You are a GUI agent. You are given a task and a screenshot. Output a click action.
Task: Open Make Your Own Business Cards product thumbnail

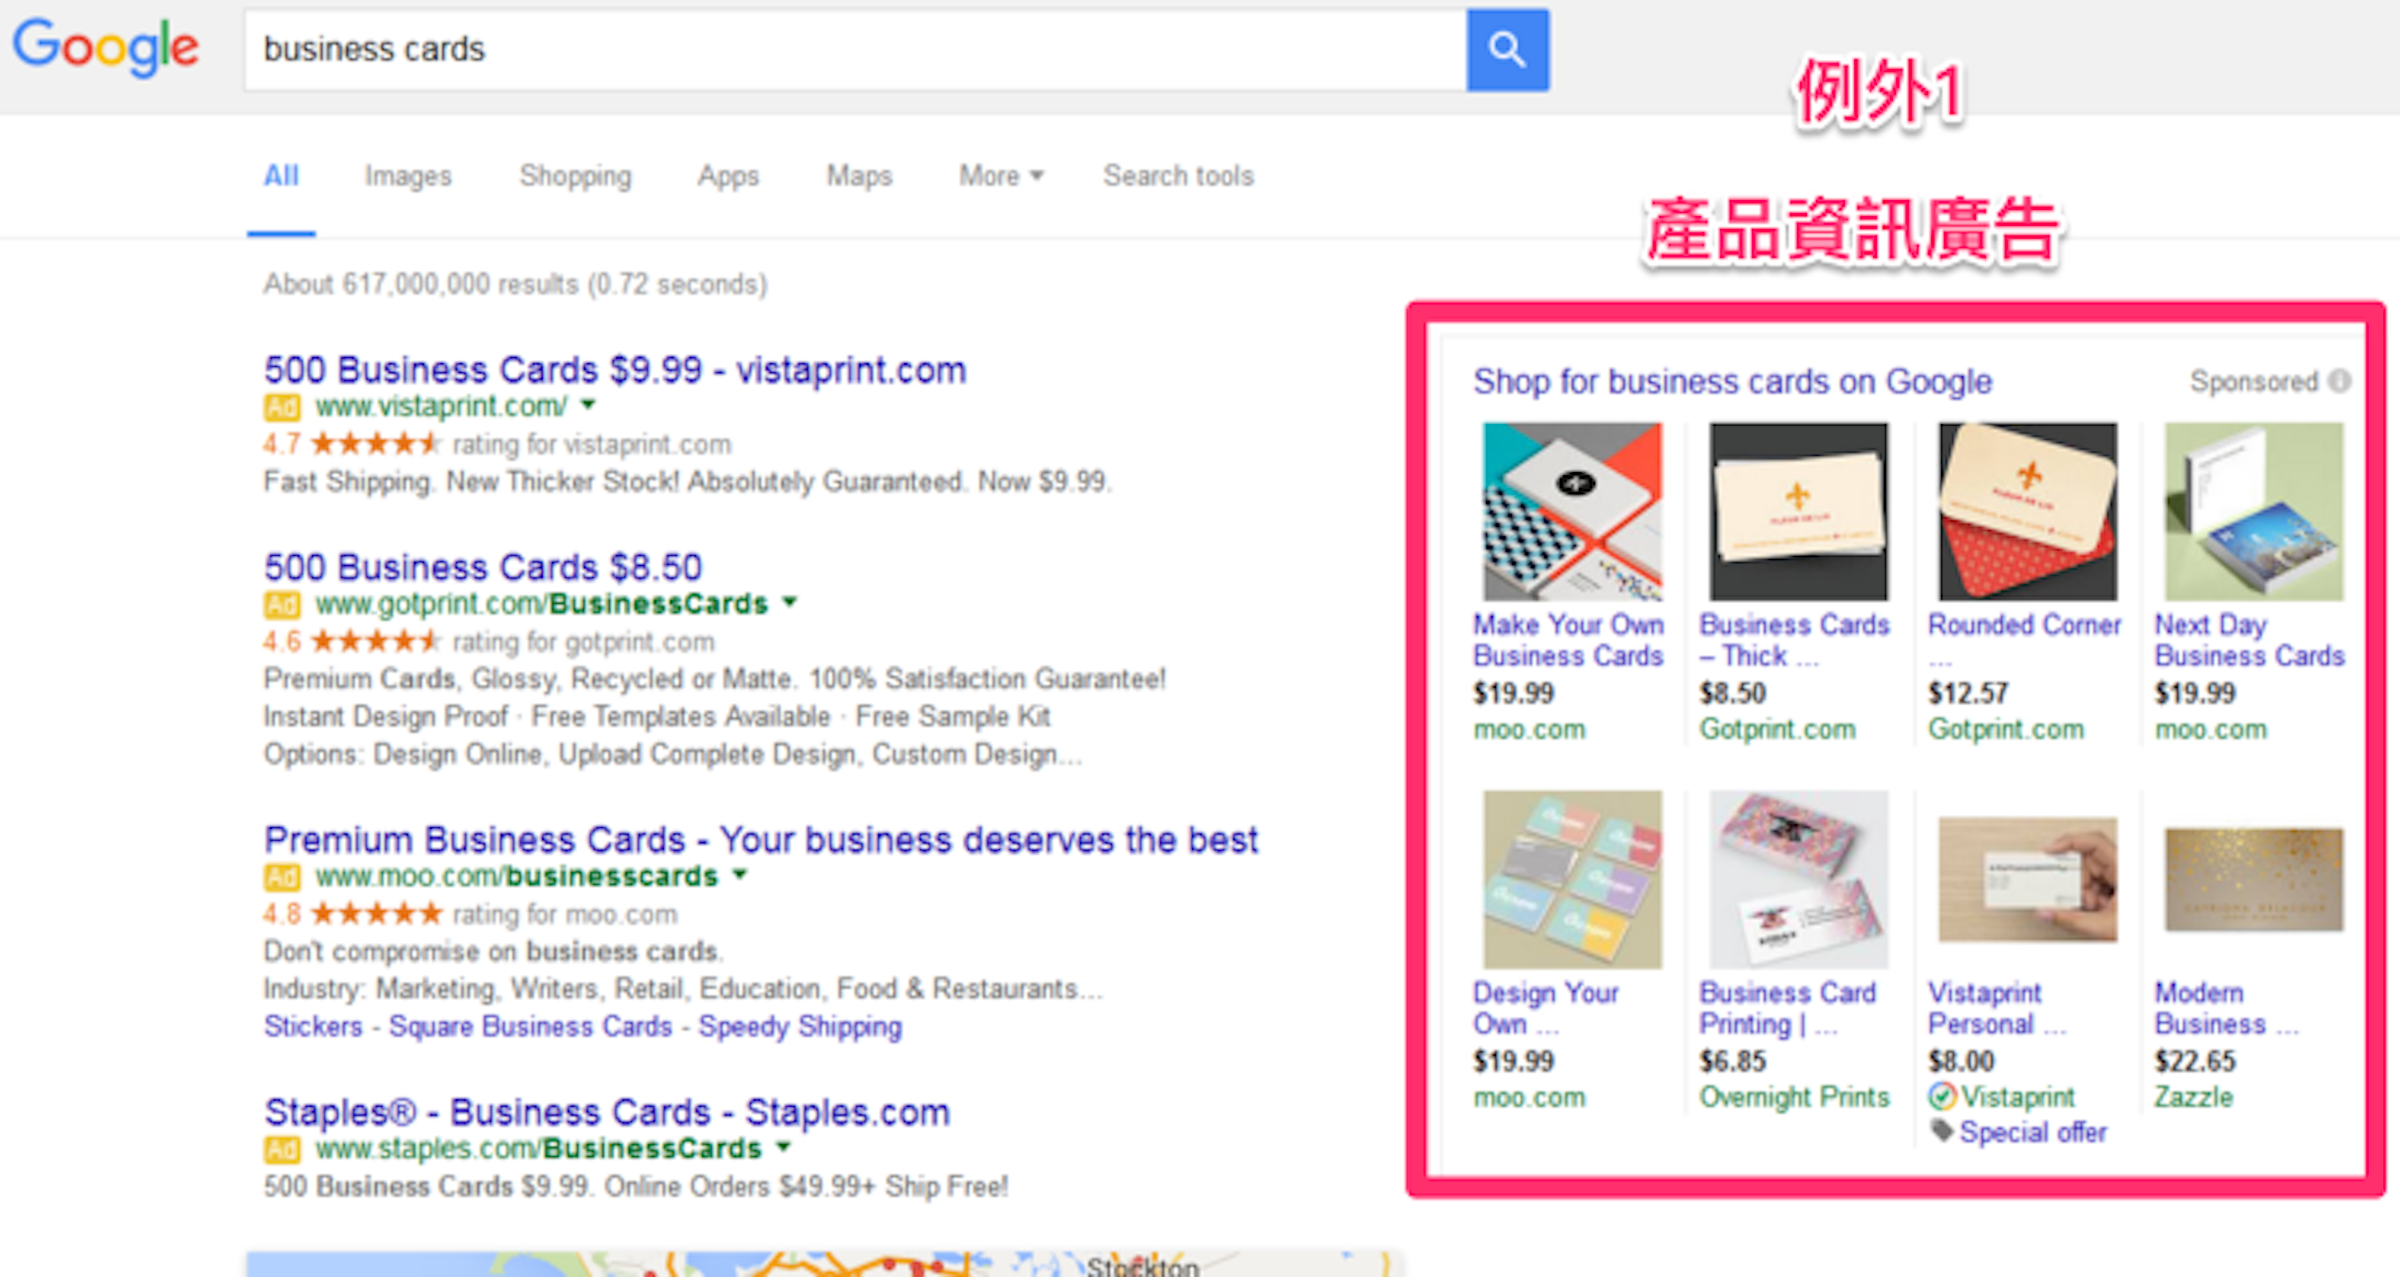coord(1573,511)
